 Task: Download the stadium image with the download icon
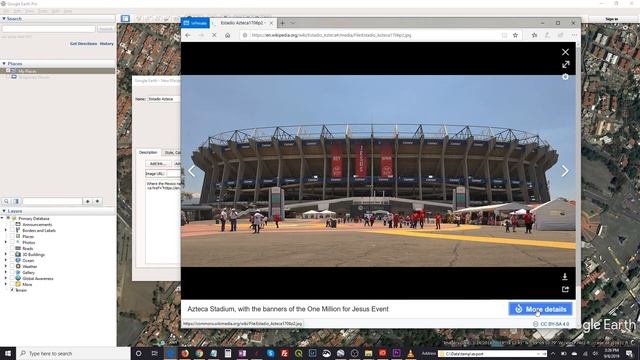pos(565,277)
